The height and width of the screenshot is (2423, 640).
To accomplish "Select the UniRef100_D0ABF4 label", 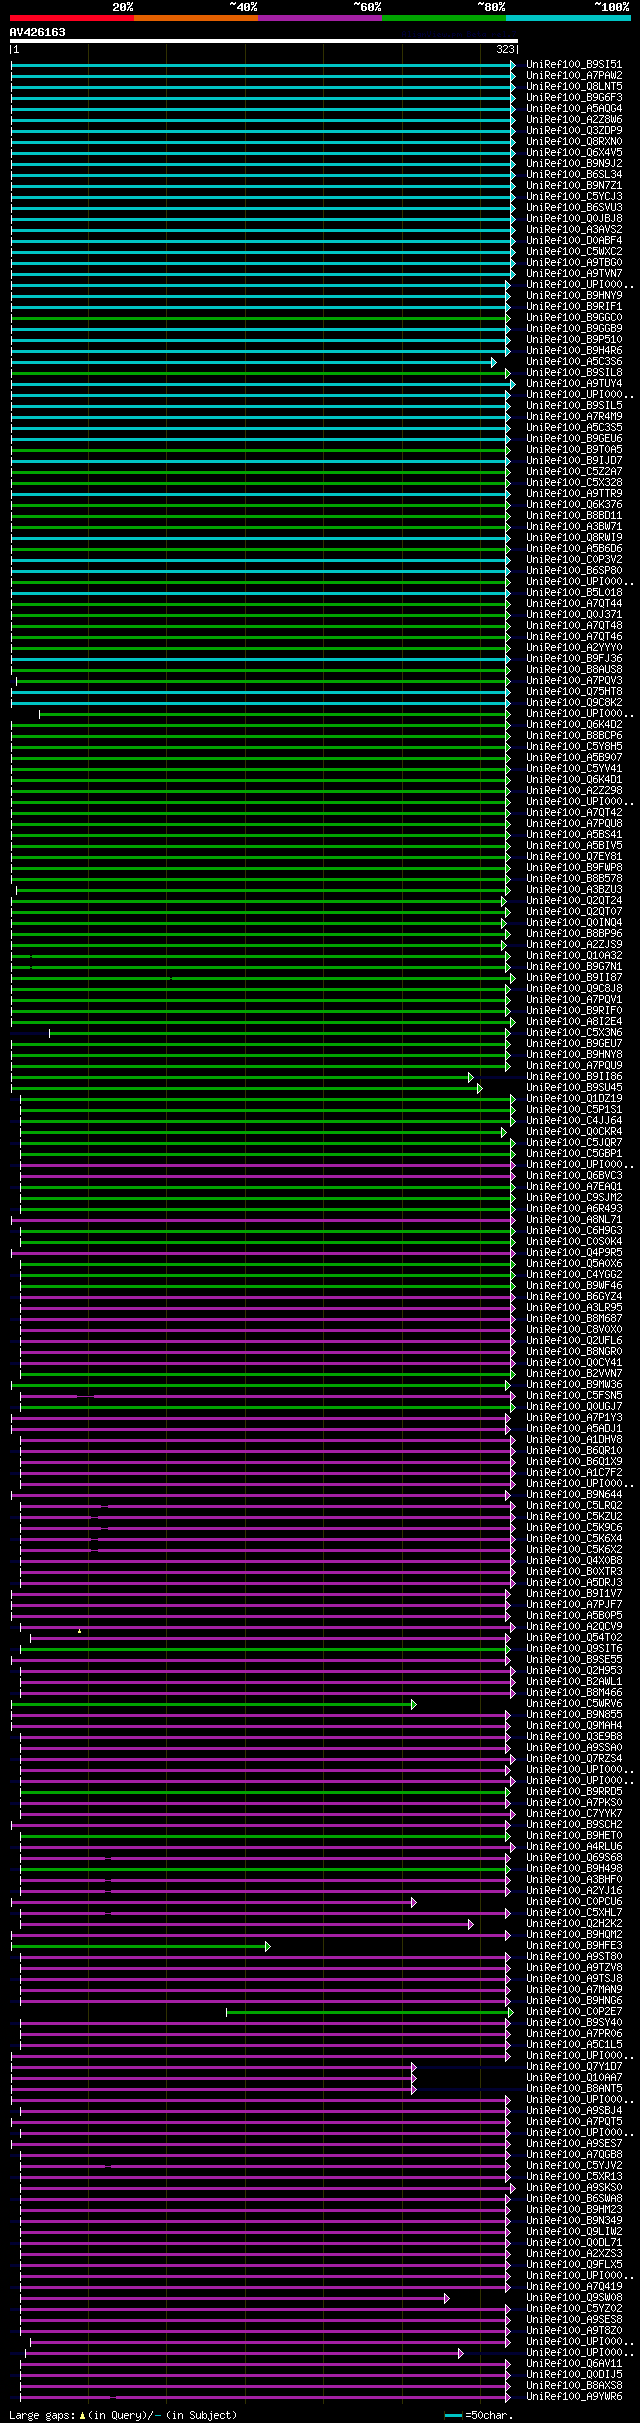I will coord(574,241).
